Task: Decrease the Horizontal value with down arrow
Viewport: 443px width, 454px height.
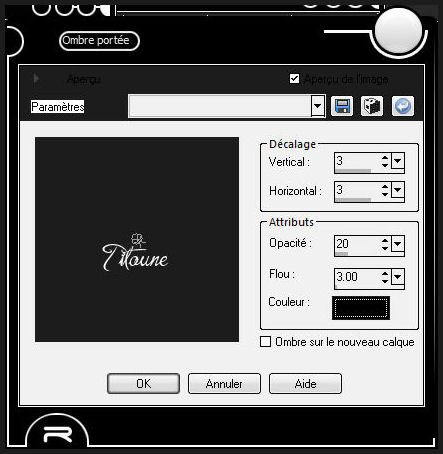Action: [x=385, y=194]
